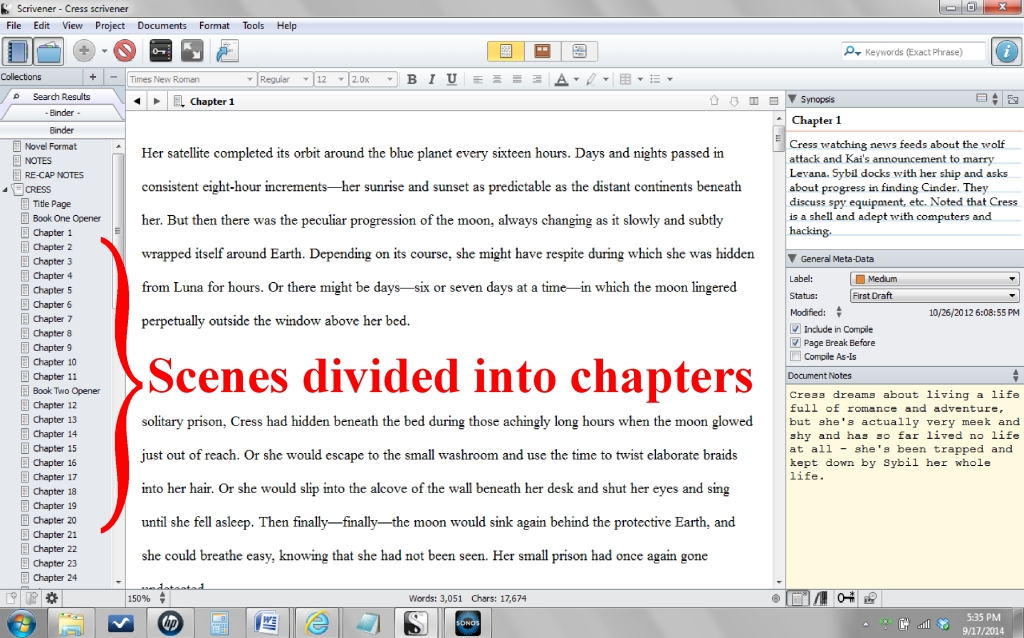Open the font style dropdown Regular
The width and height of the screenshot is (1024, 638).
coord(285,79)
